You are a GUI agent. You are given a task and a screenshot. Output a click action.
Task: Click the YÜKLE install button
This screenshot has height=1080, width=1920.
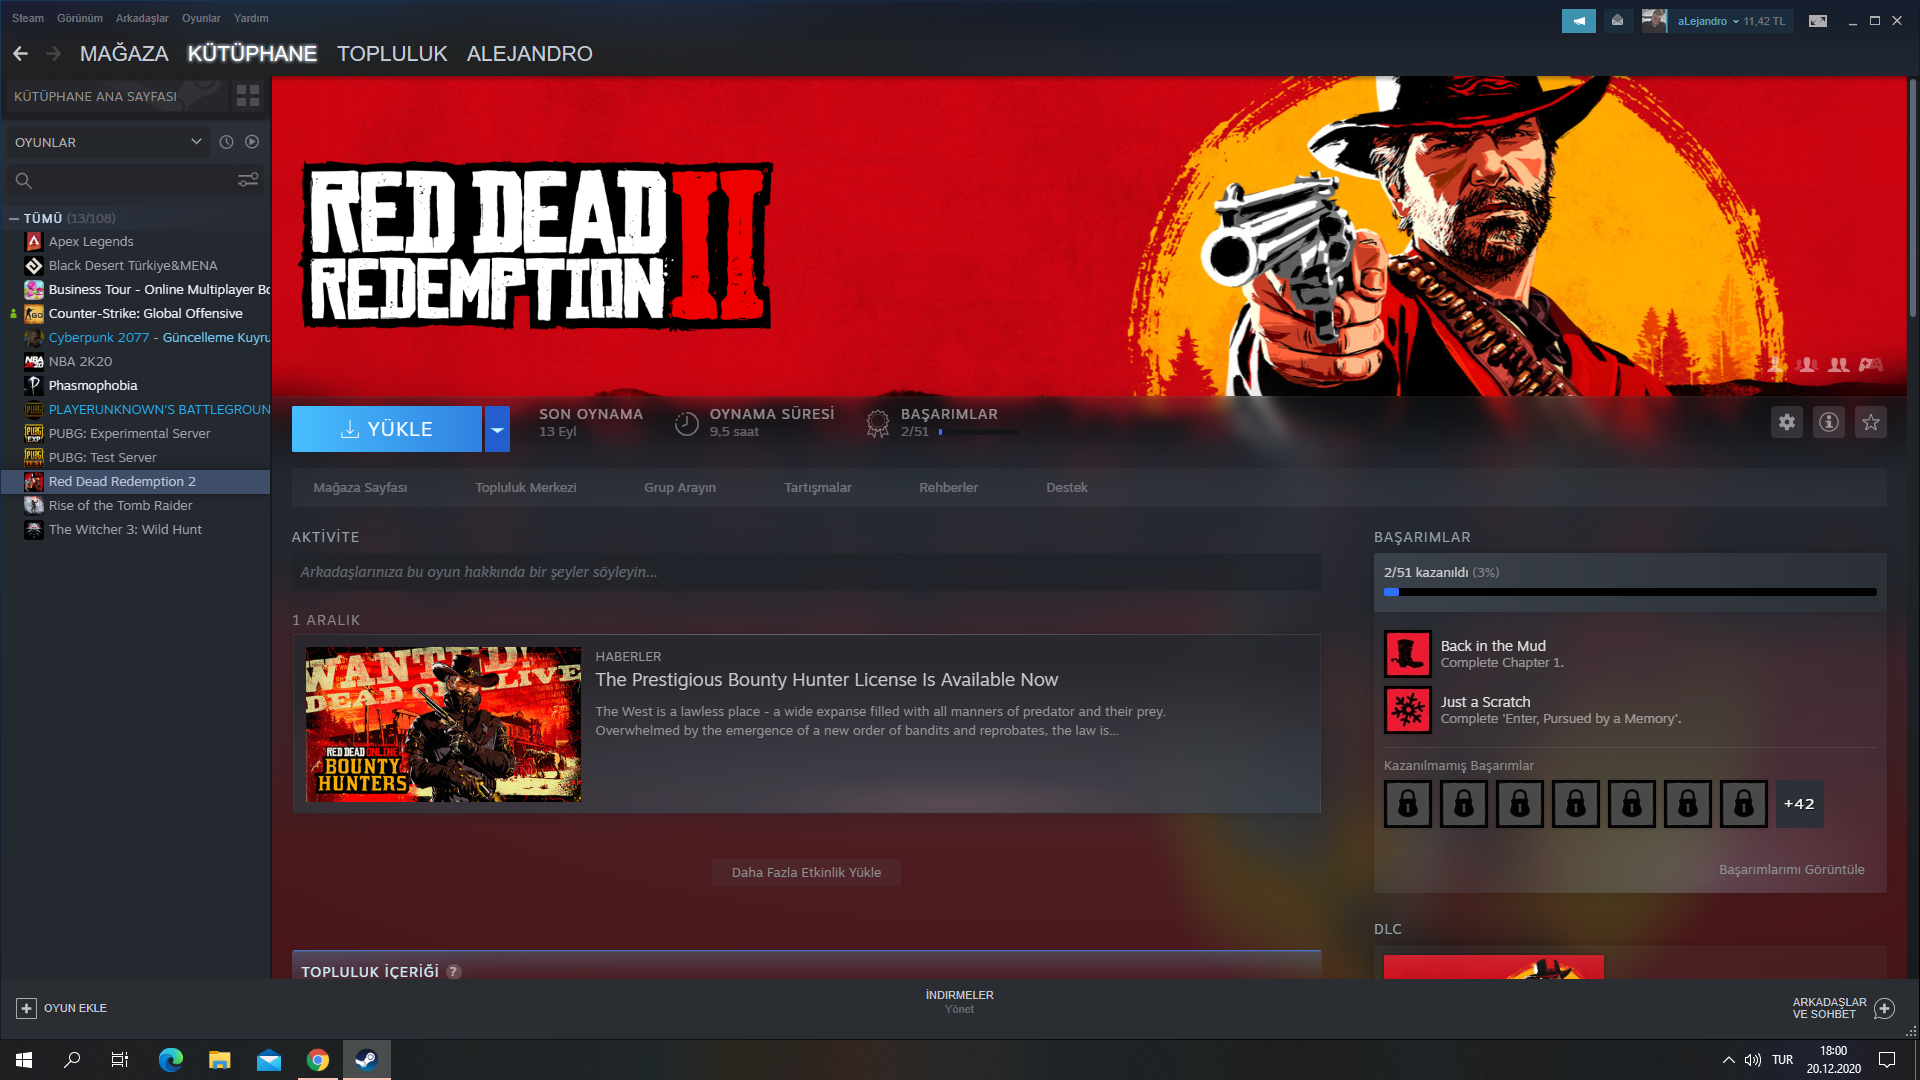pyautogui.click(x=387, y=429)
